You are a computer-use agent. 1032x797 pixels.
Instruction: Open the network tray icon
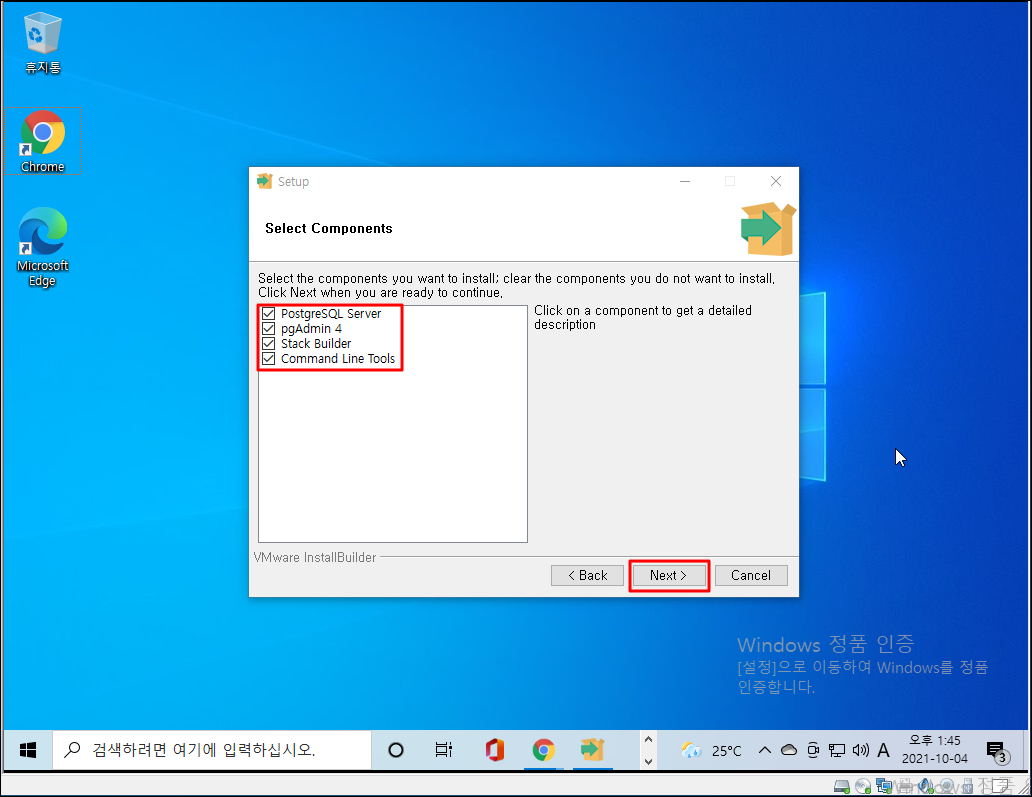(837, 750)
